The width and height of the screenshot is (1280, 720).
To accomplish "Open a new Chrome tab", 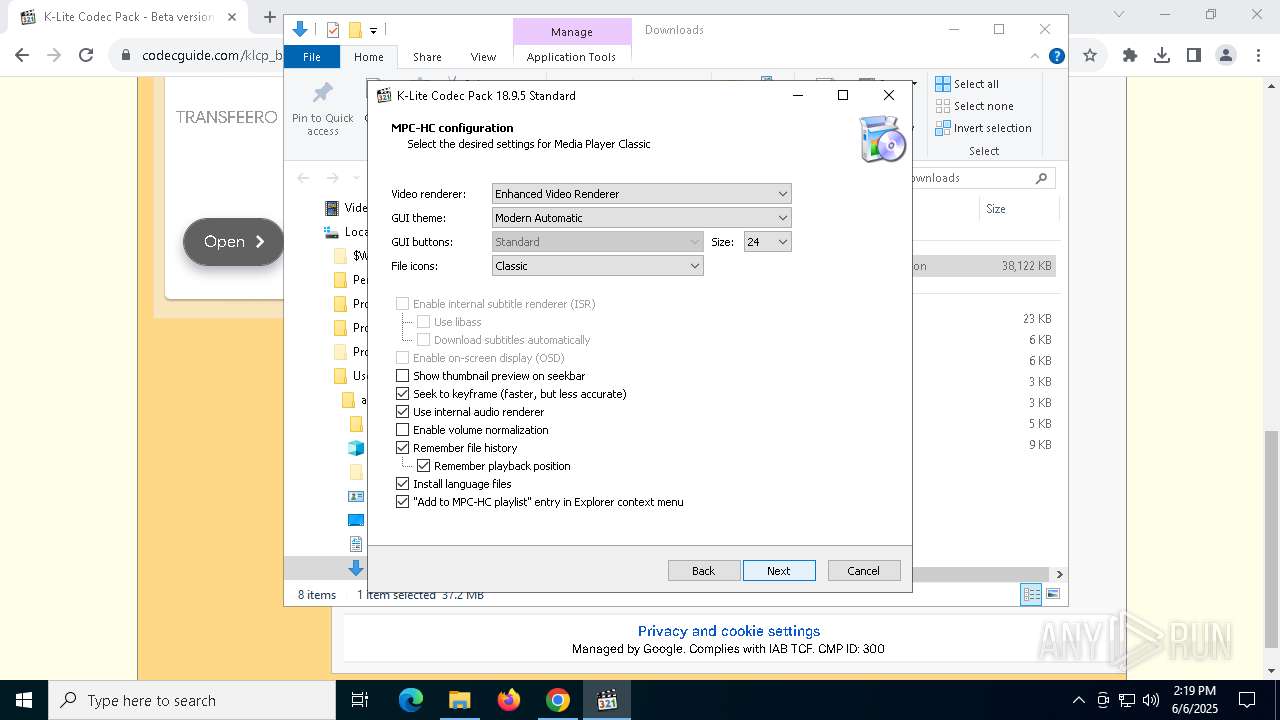I will [269, 17].
